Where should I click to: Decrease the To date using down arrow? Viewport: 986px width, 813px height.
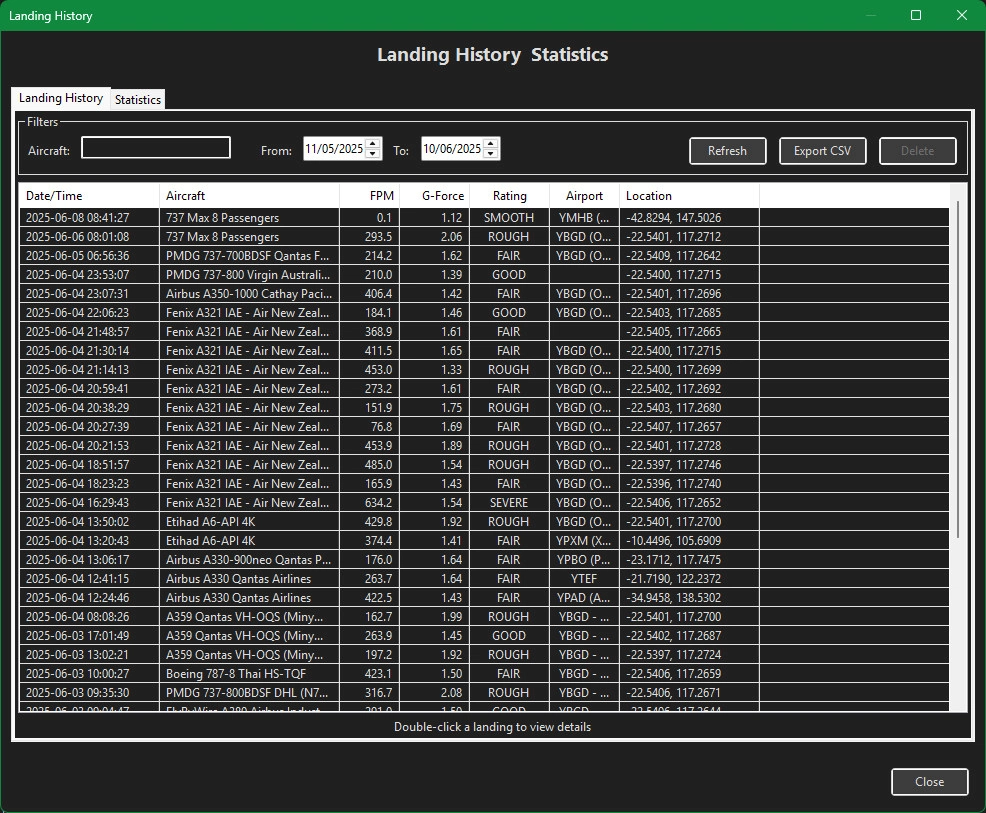click(491, 154)
